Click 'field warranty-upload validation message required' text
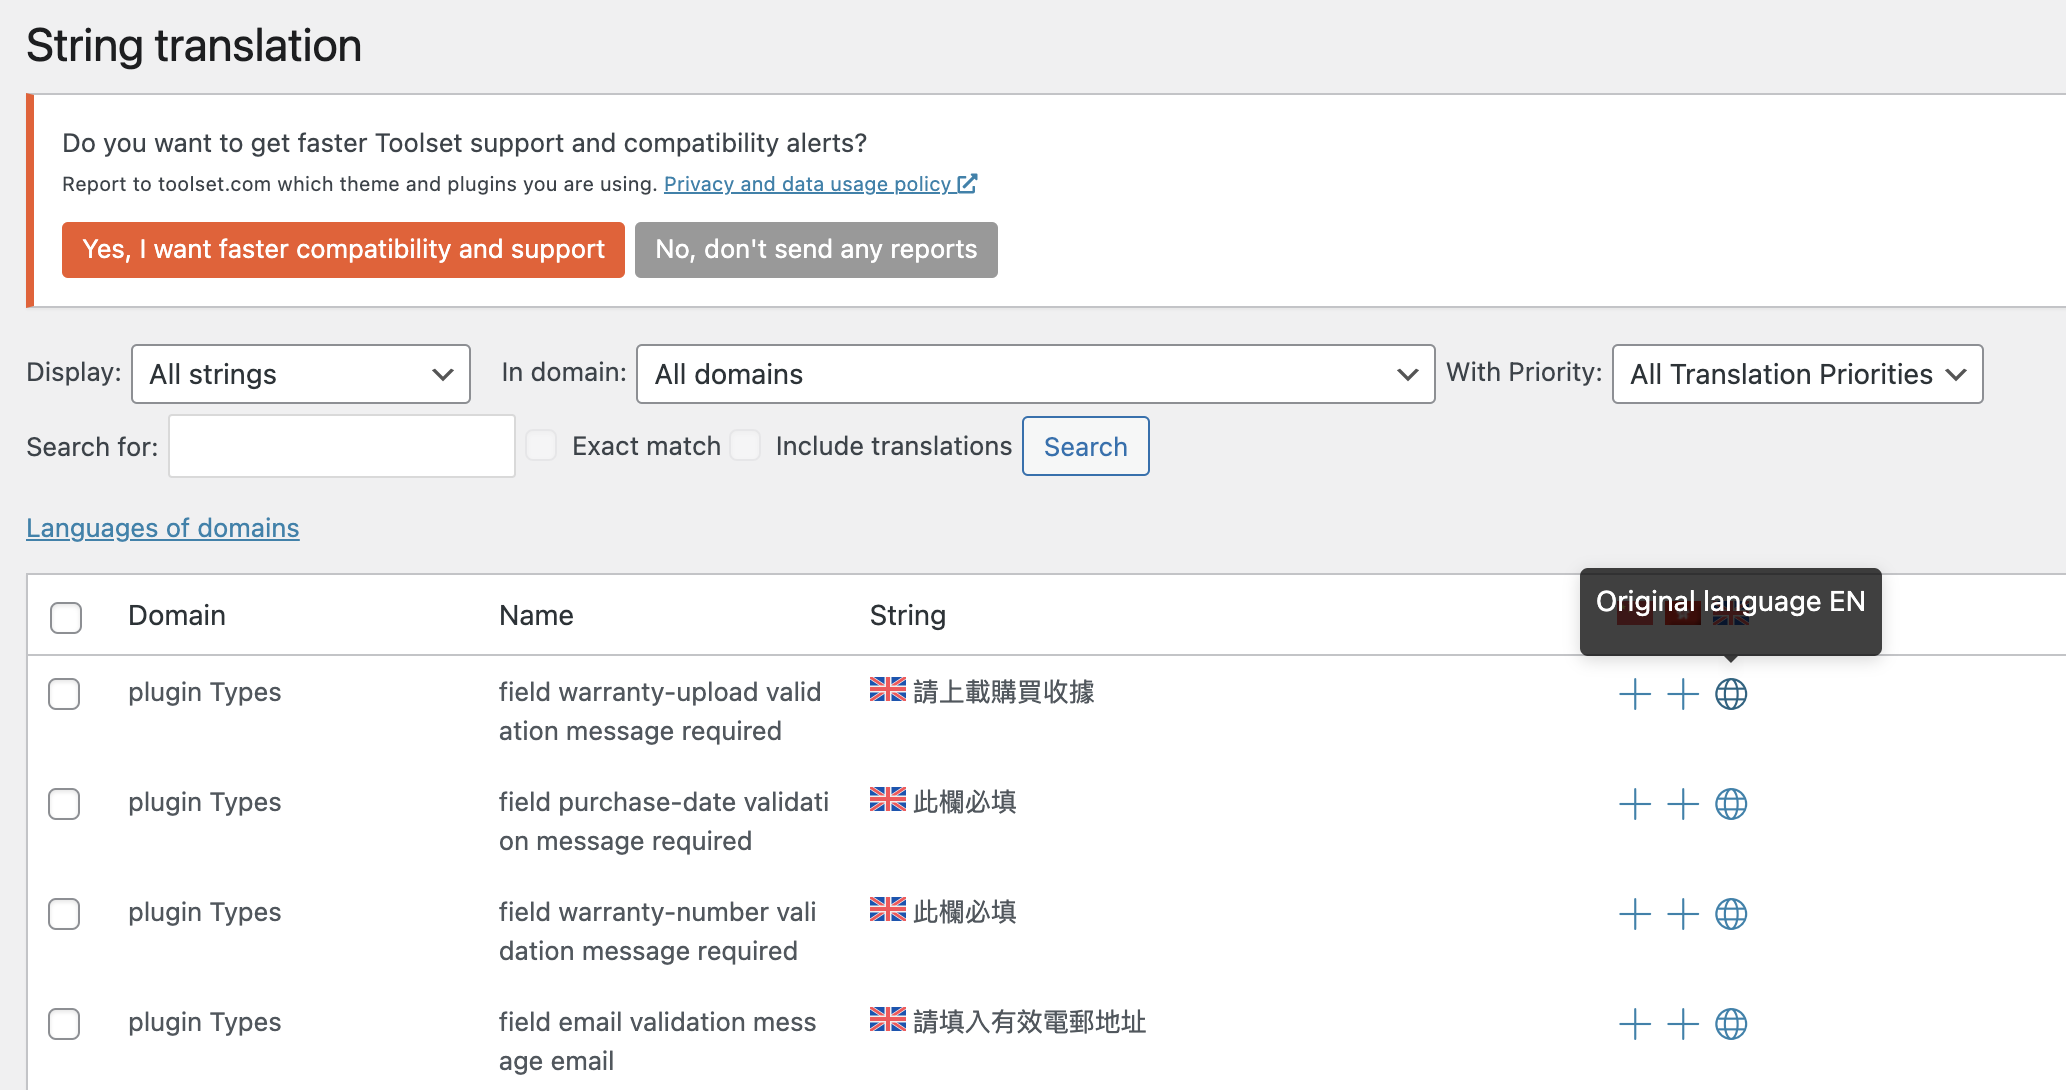This screenshot has height=1090, width=2066. [x=660, y=711]
